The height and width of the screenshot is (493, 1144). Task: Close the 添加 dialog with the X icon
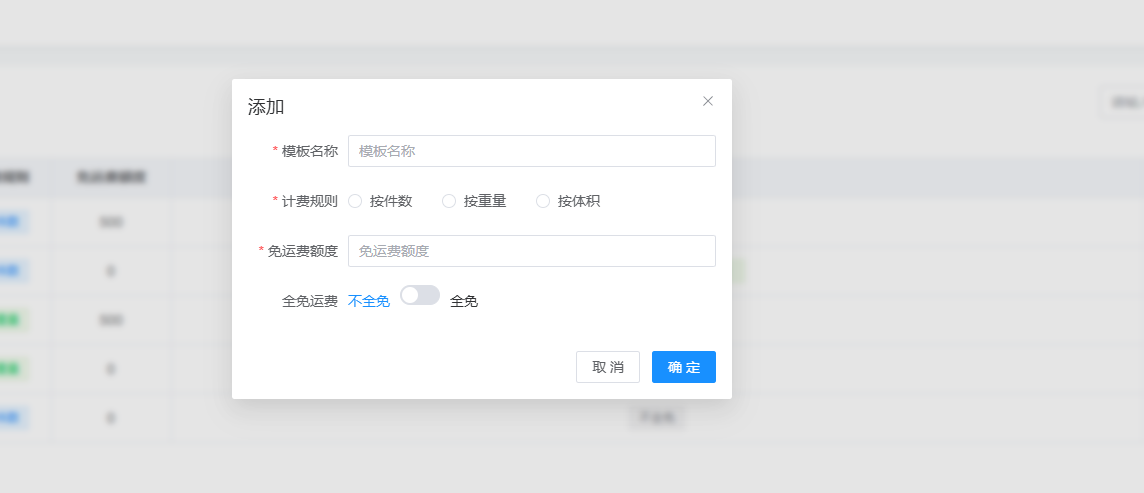[x=708, y=101]
